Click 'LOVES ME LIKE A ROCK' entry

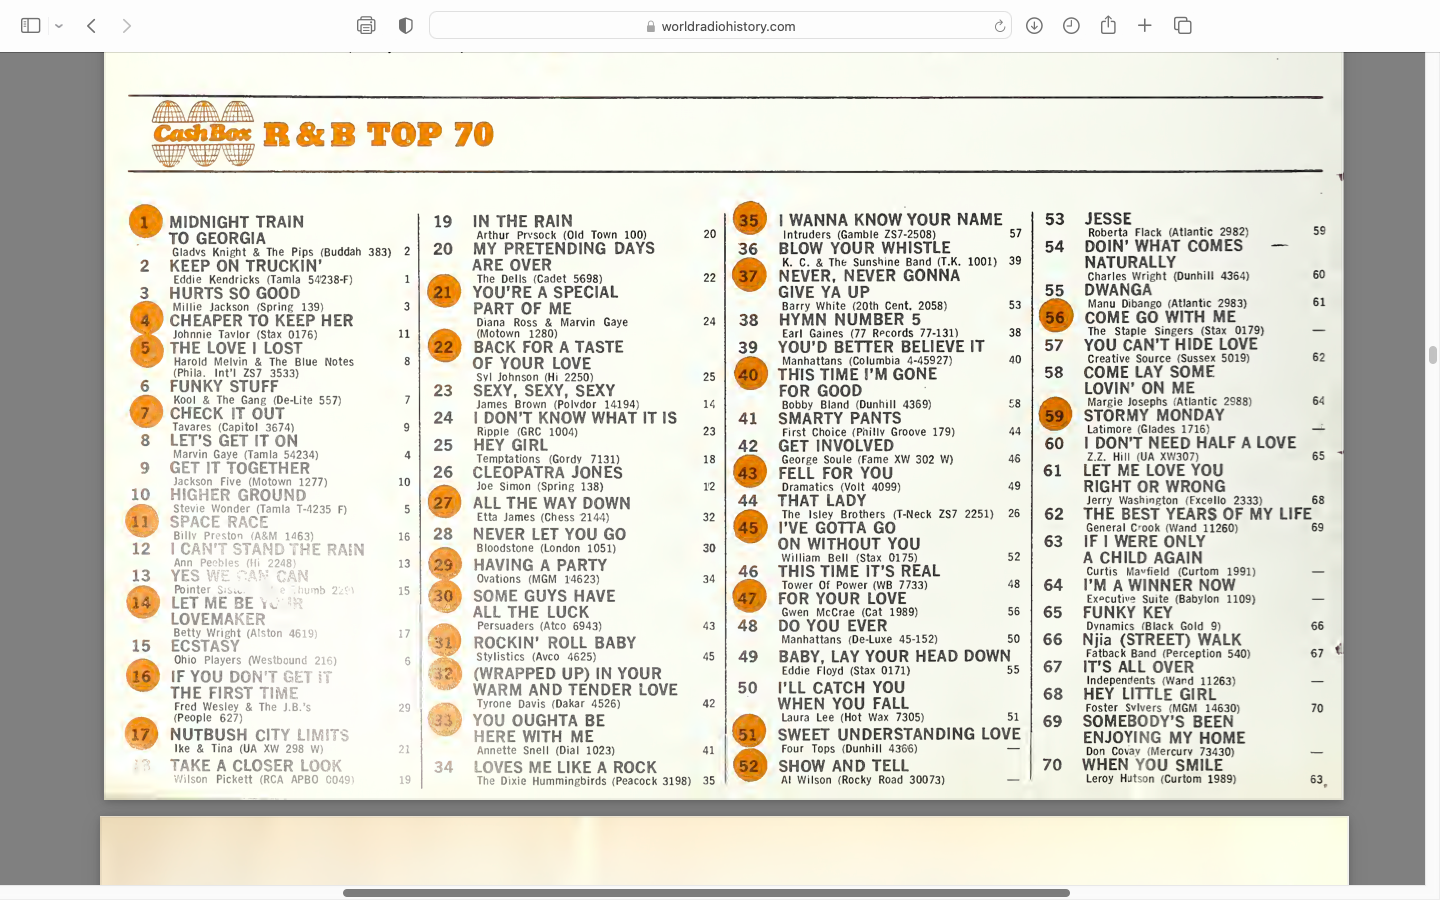click(x=565, y=767)
